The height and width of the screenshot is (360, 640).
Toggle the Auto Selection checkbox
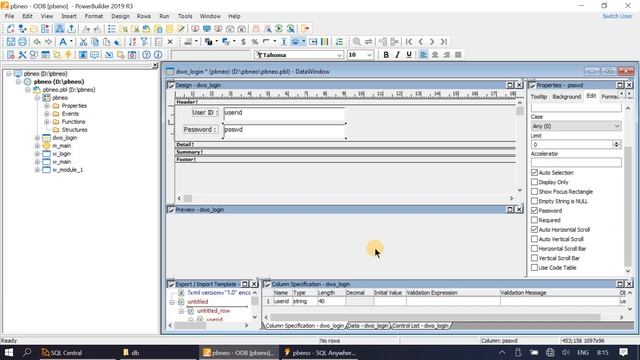click(x=534, y=173)
